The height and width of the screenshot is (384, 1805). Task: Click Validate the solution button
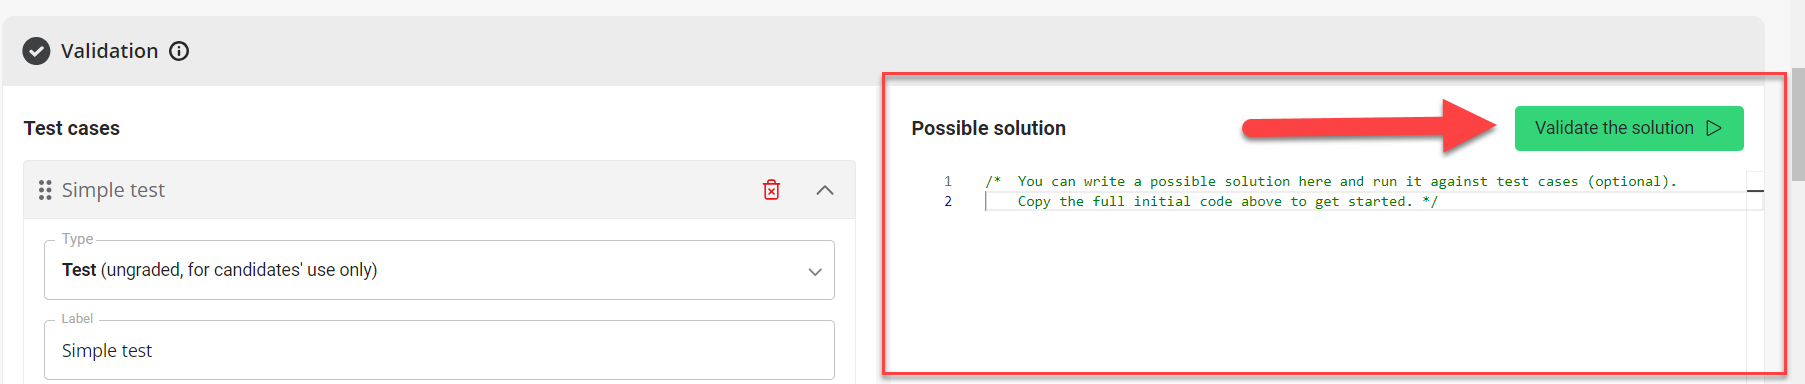[x=1629, y=128]
